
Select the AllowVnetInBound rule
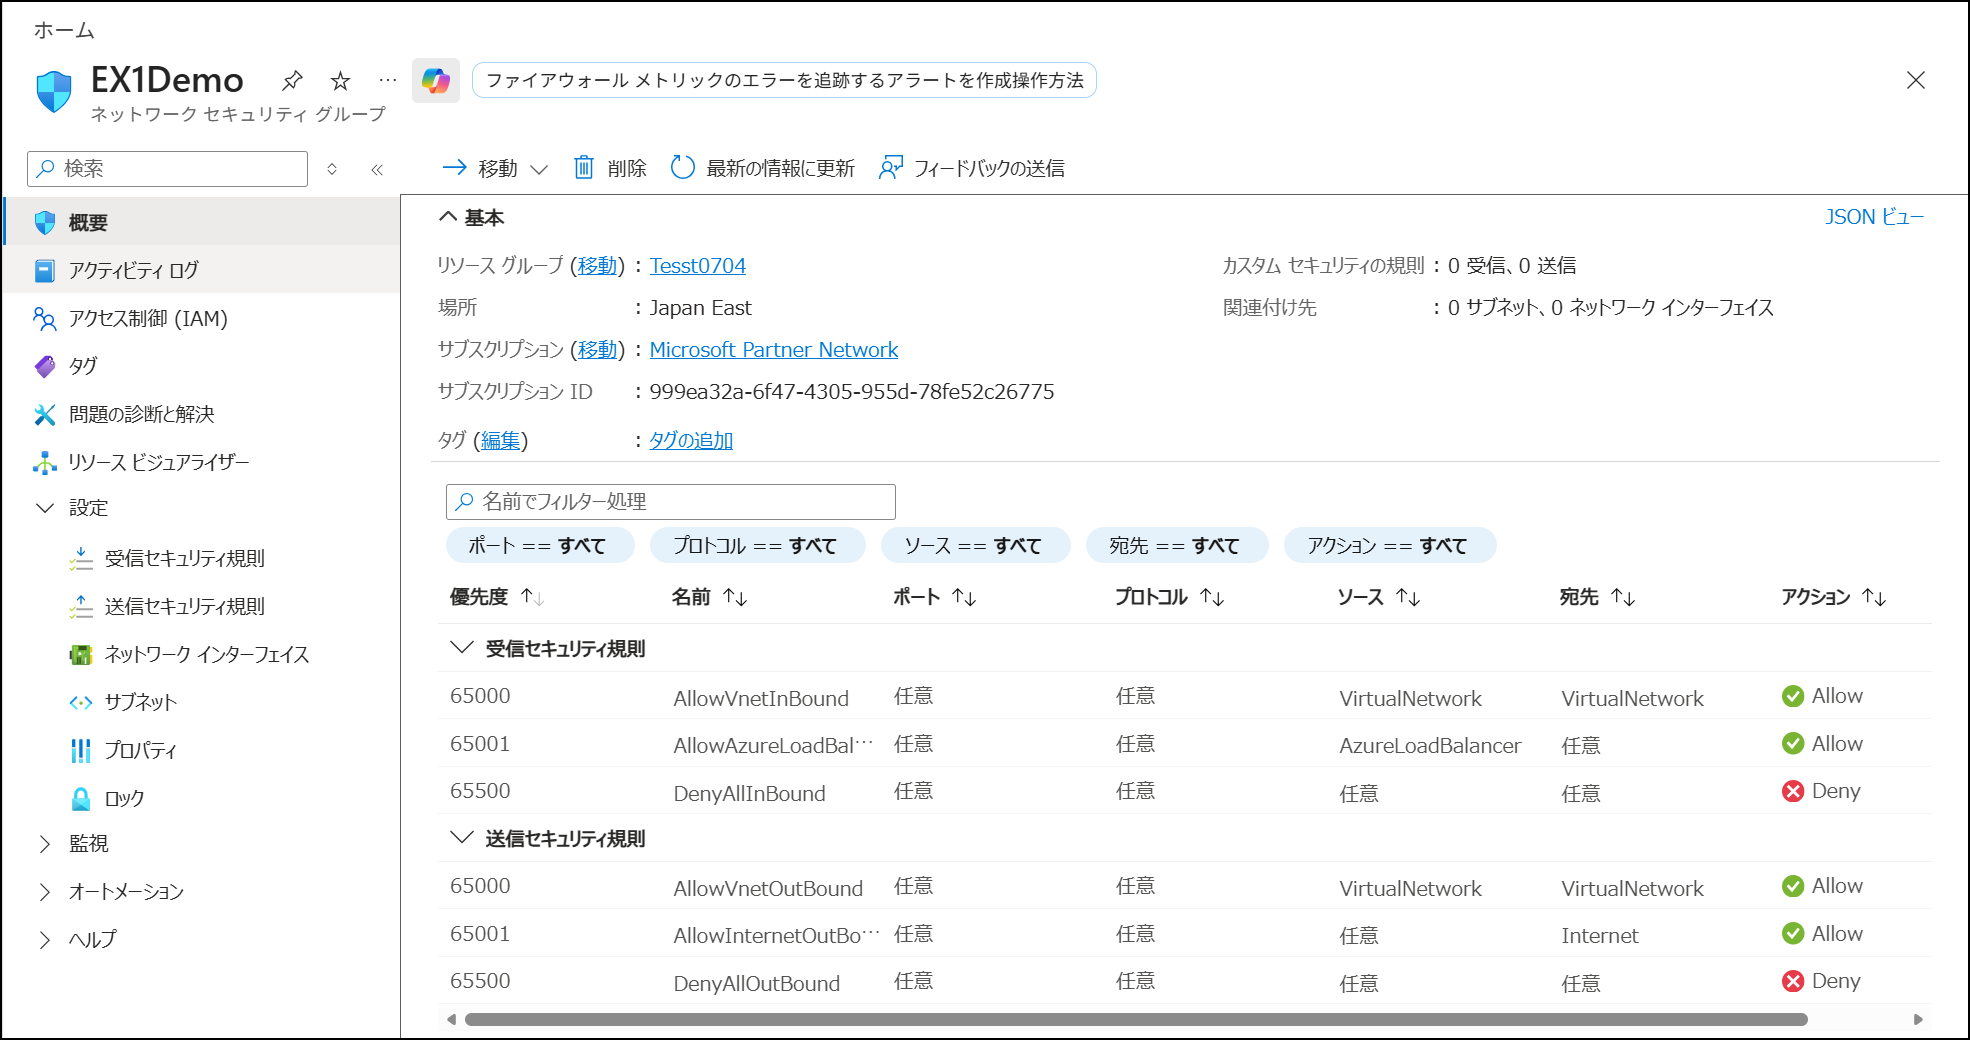click(761, 698)
